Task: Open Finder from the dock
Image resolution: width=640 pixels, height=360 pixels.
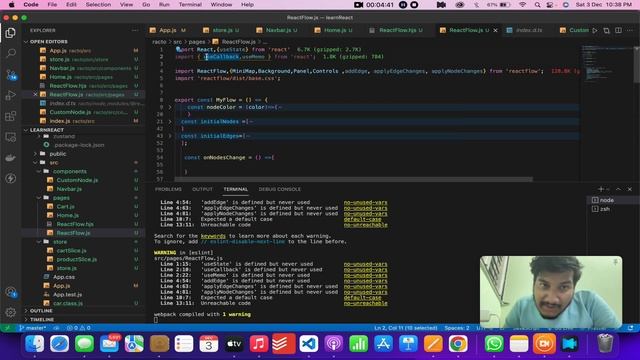Action: click(34, 344)
